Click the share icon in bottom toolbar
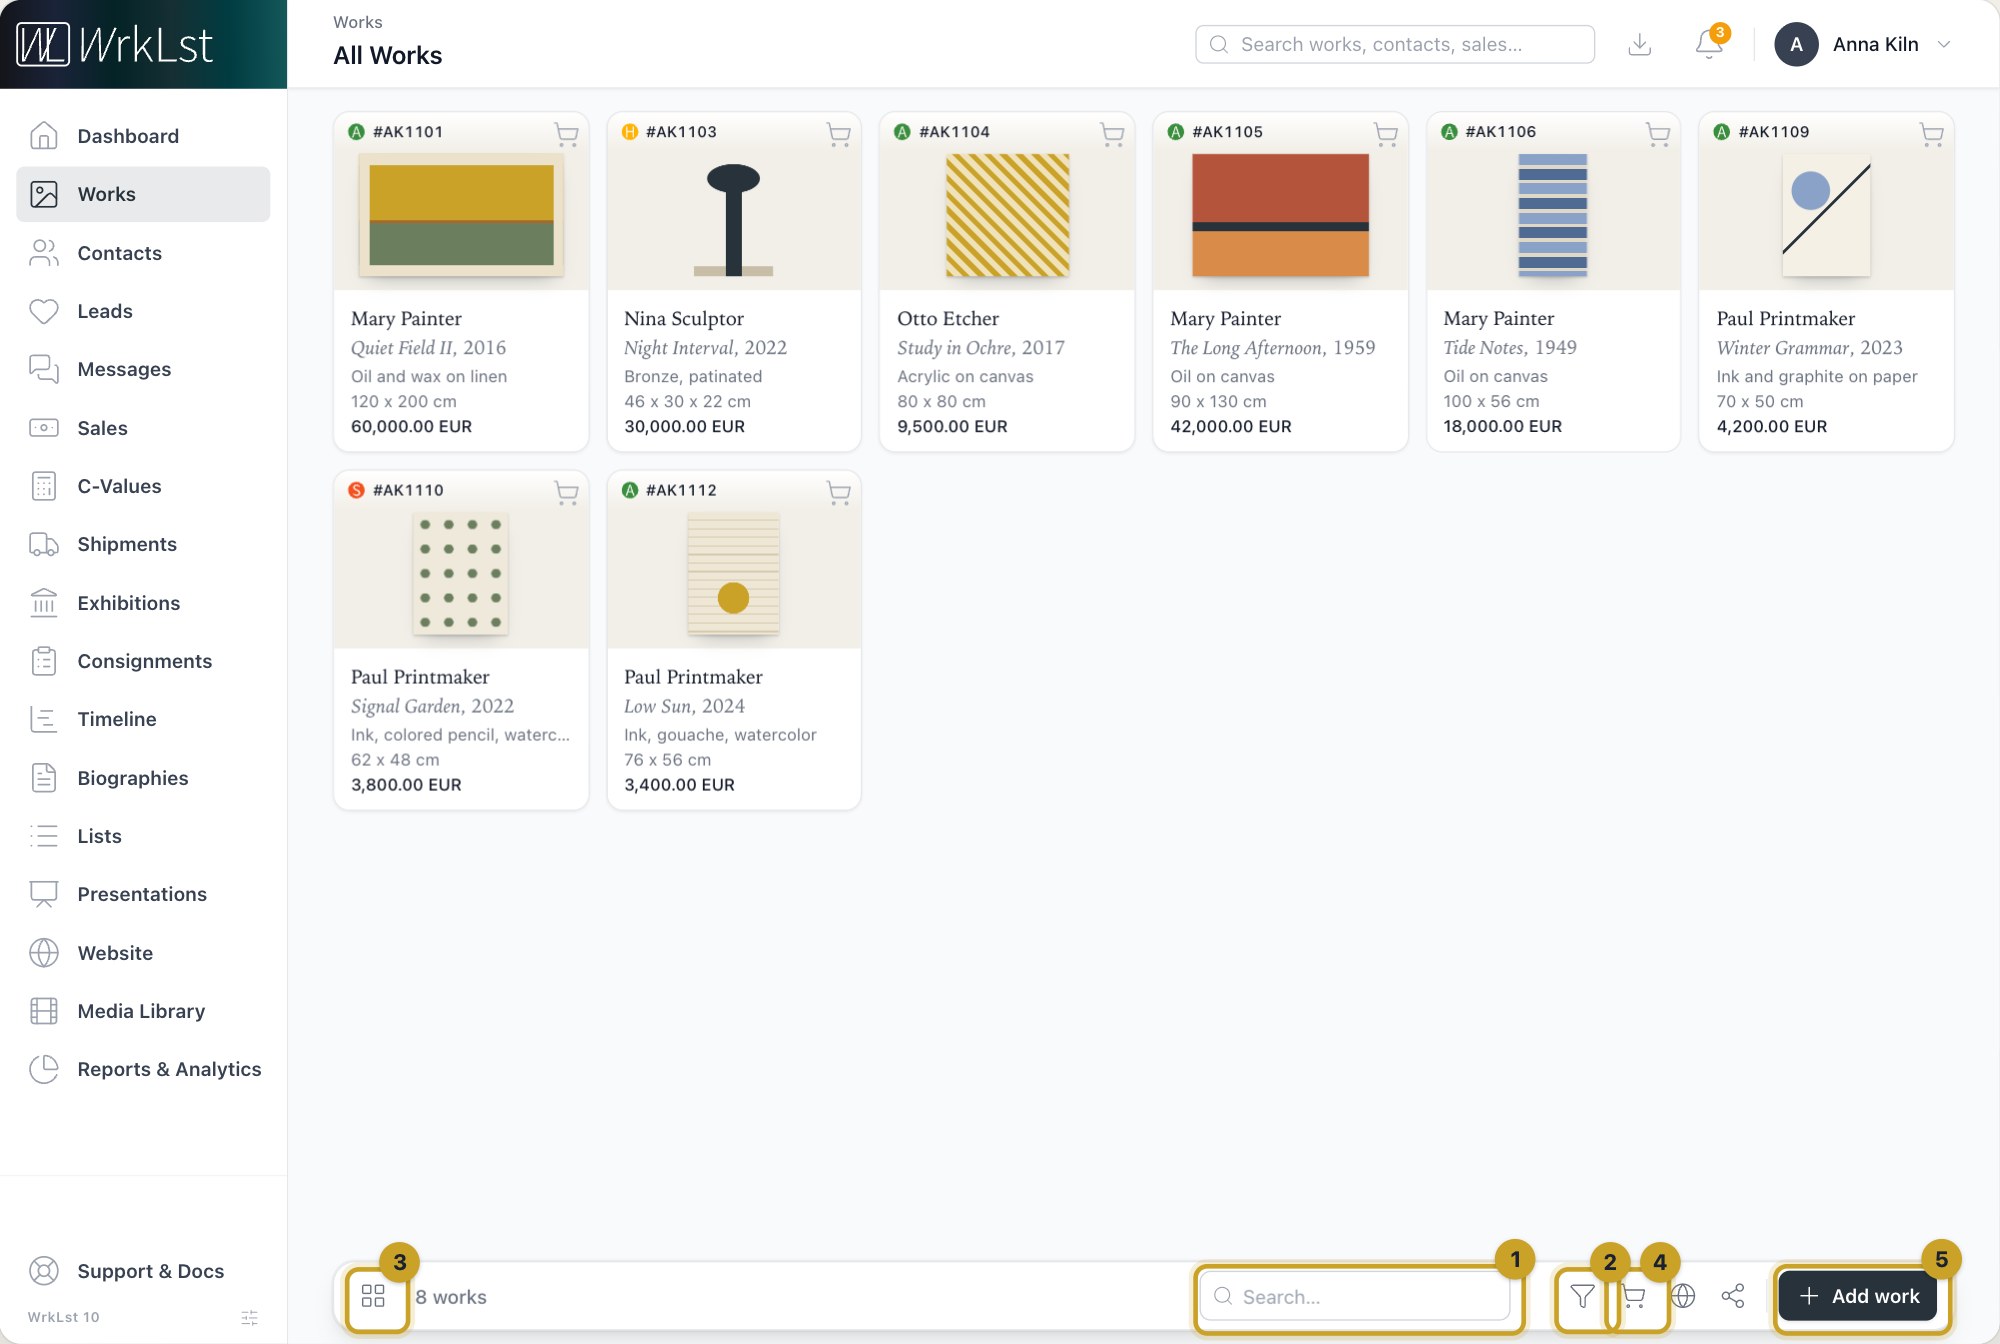Screen dimensions: 2000x1344 point(1733,1296)
